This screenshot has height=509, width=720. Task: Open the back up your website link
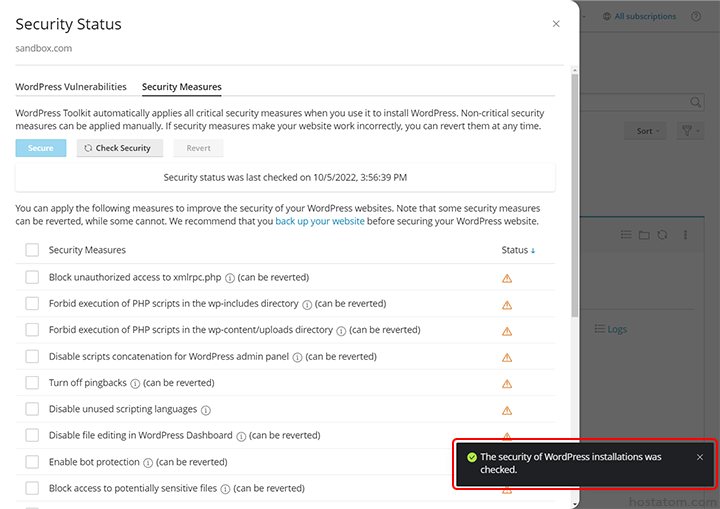point(320,221)
